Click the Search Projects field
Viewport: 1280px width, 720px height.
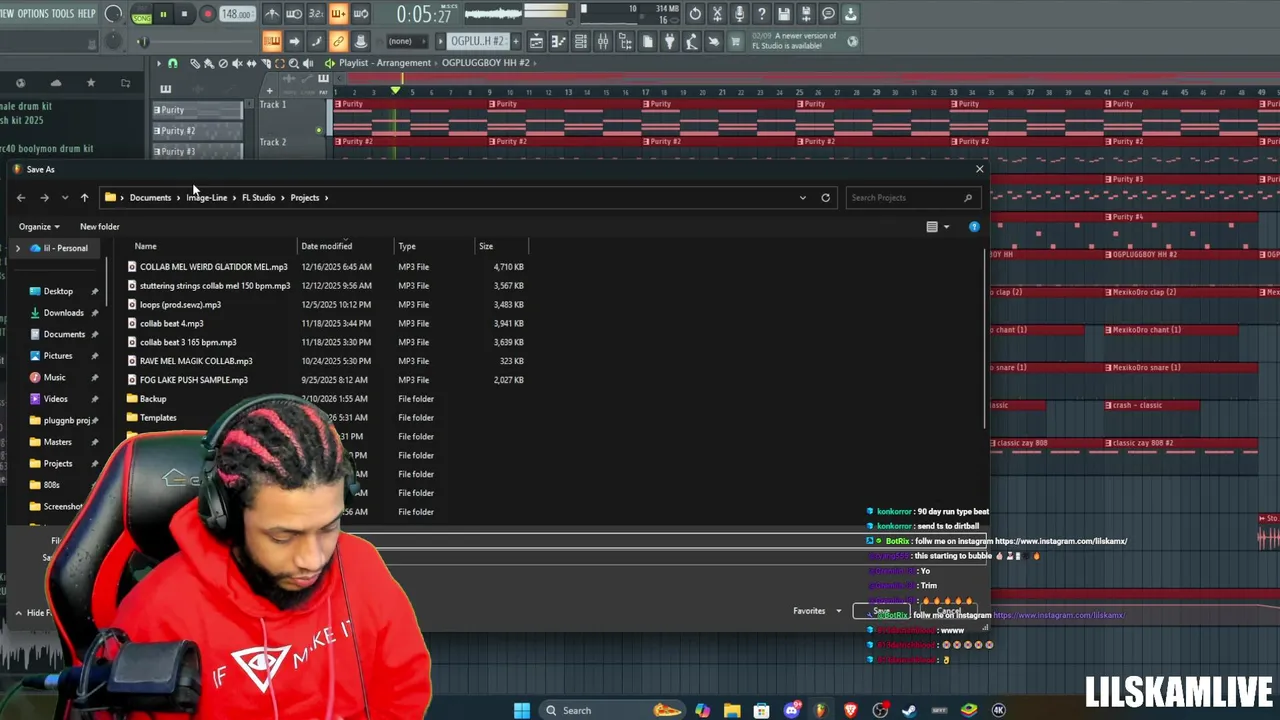tap(911, 198)
